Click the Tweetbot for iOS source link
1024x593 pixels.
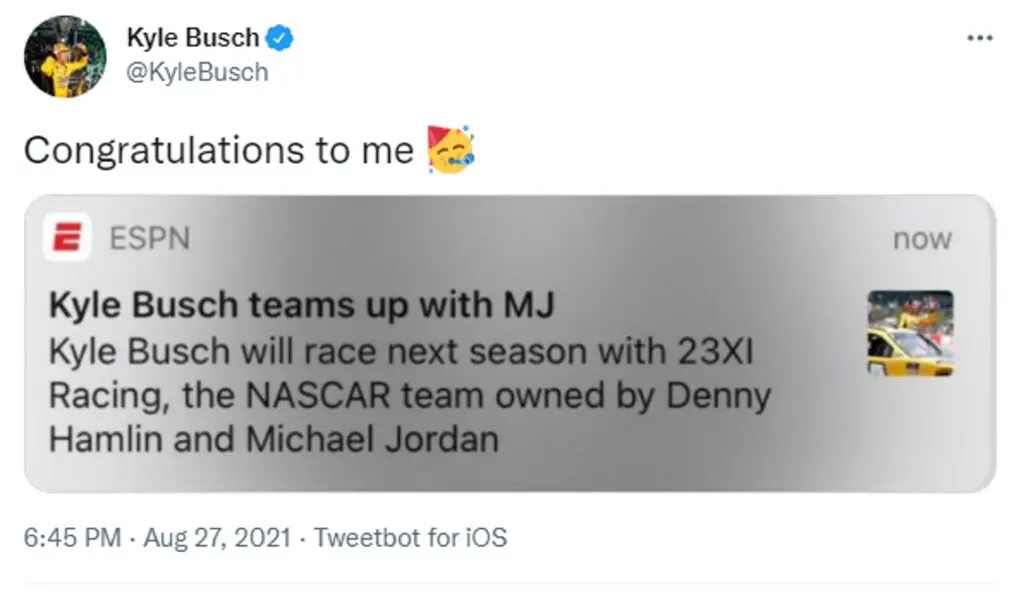410,537
